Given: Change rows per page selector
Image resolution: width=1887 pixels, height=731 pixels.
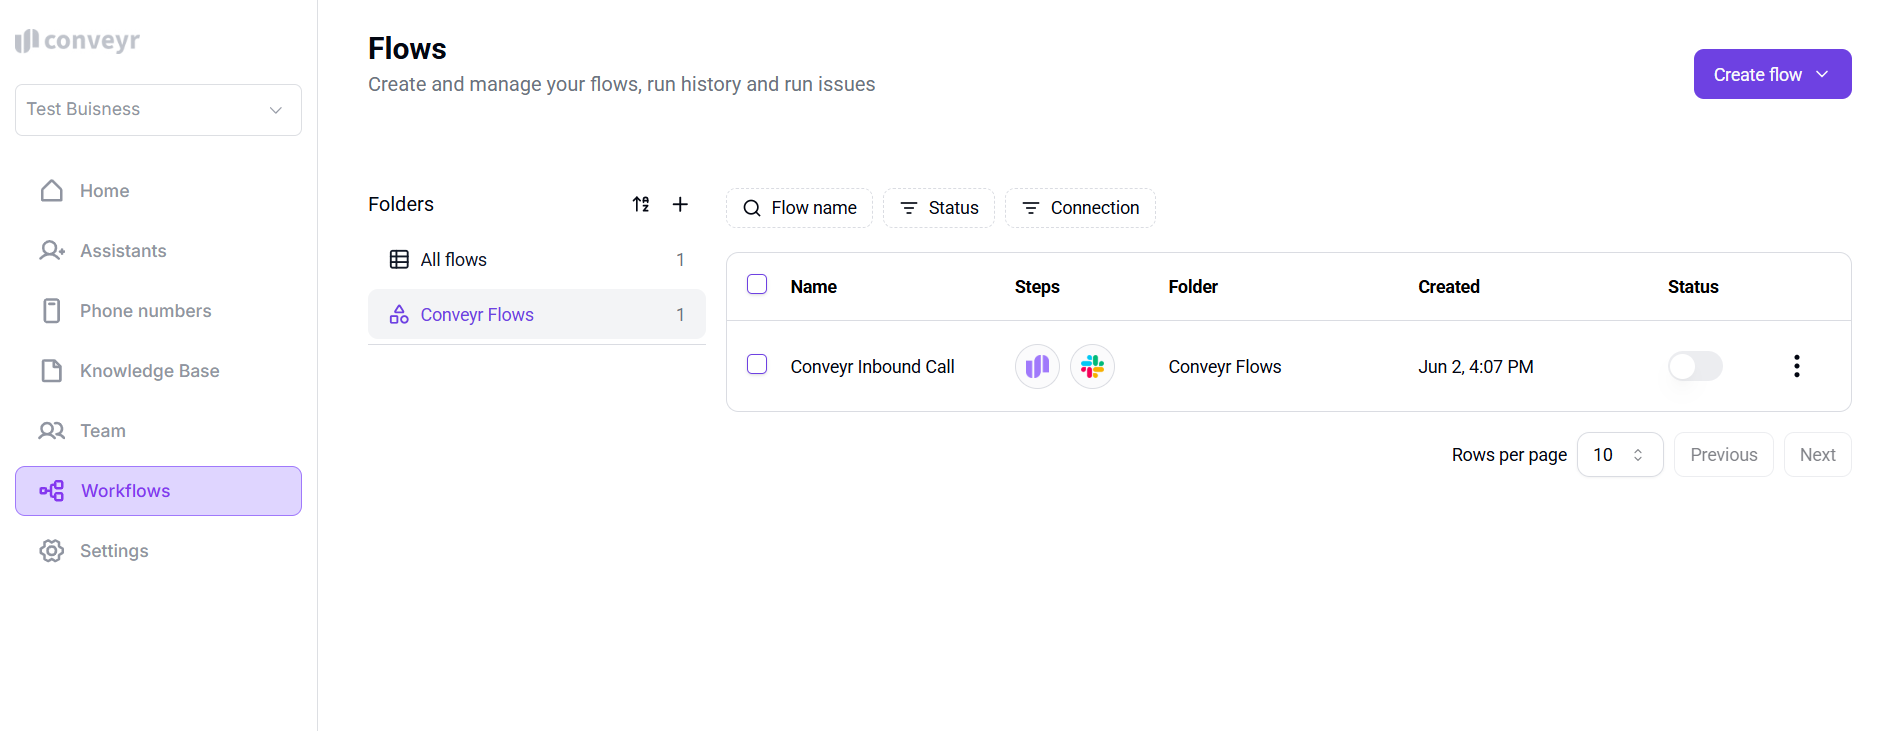Looking at the screenshot, I should tap(1619, 455).
